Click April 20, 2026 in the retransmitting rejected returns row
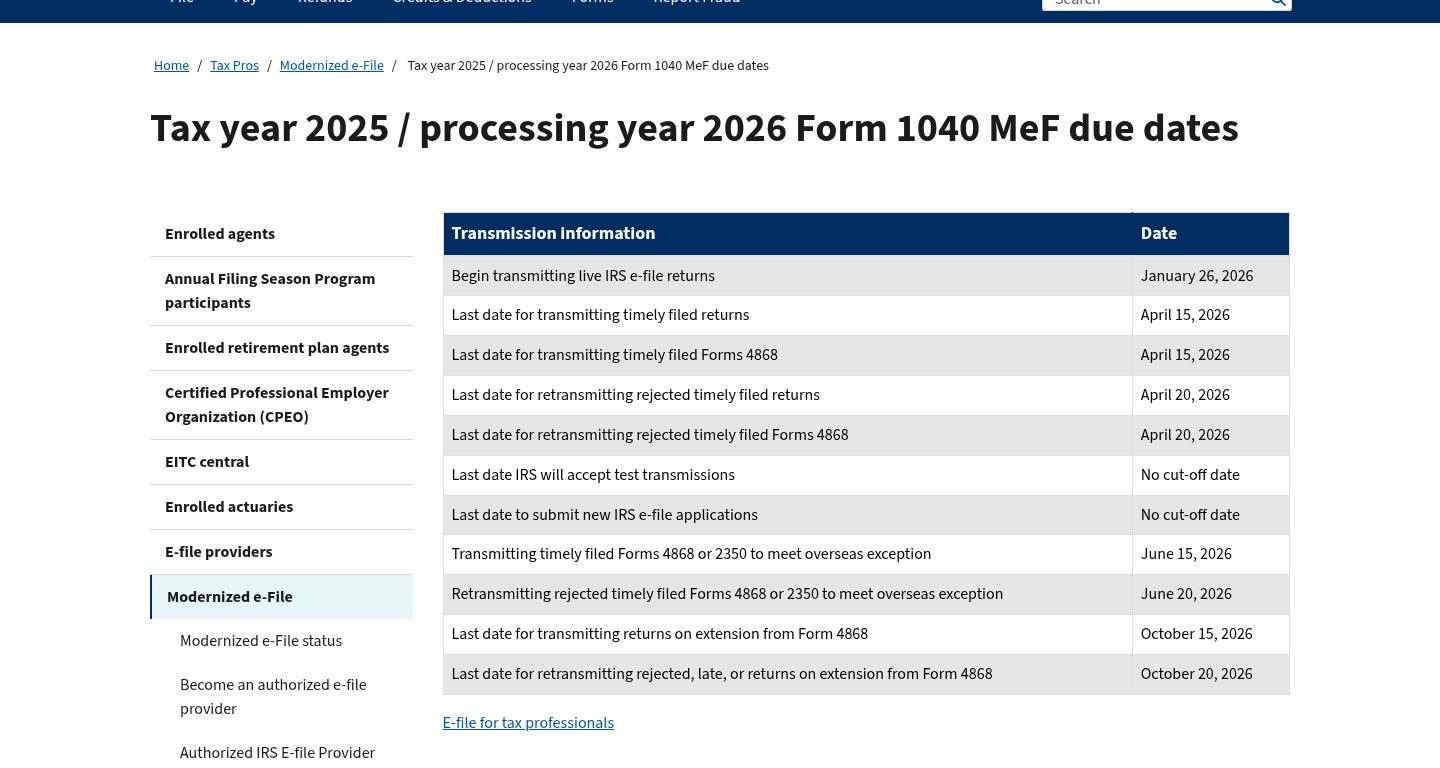 (x=1211, y=396)
